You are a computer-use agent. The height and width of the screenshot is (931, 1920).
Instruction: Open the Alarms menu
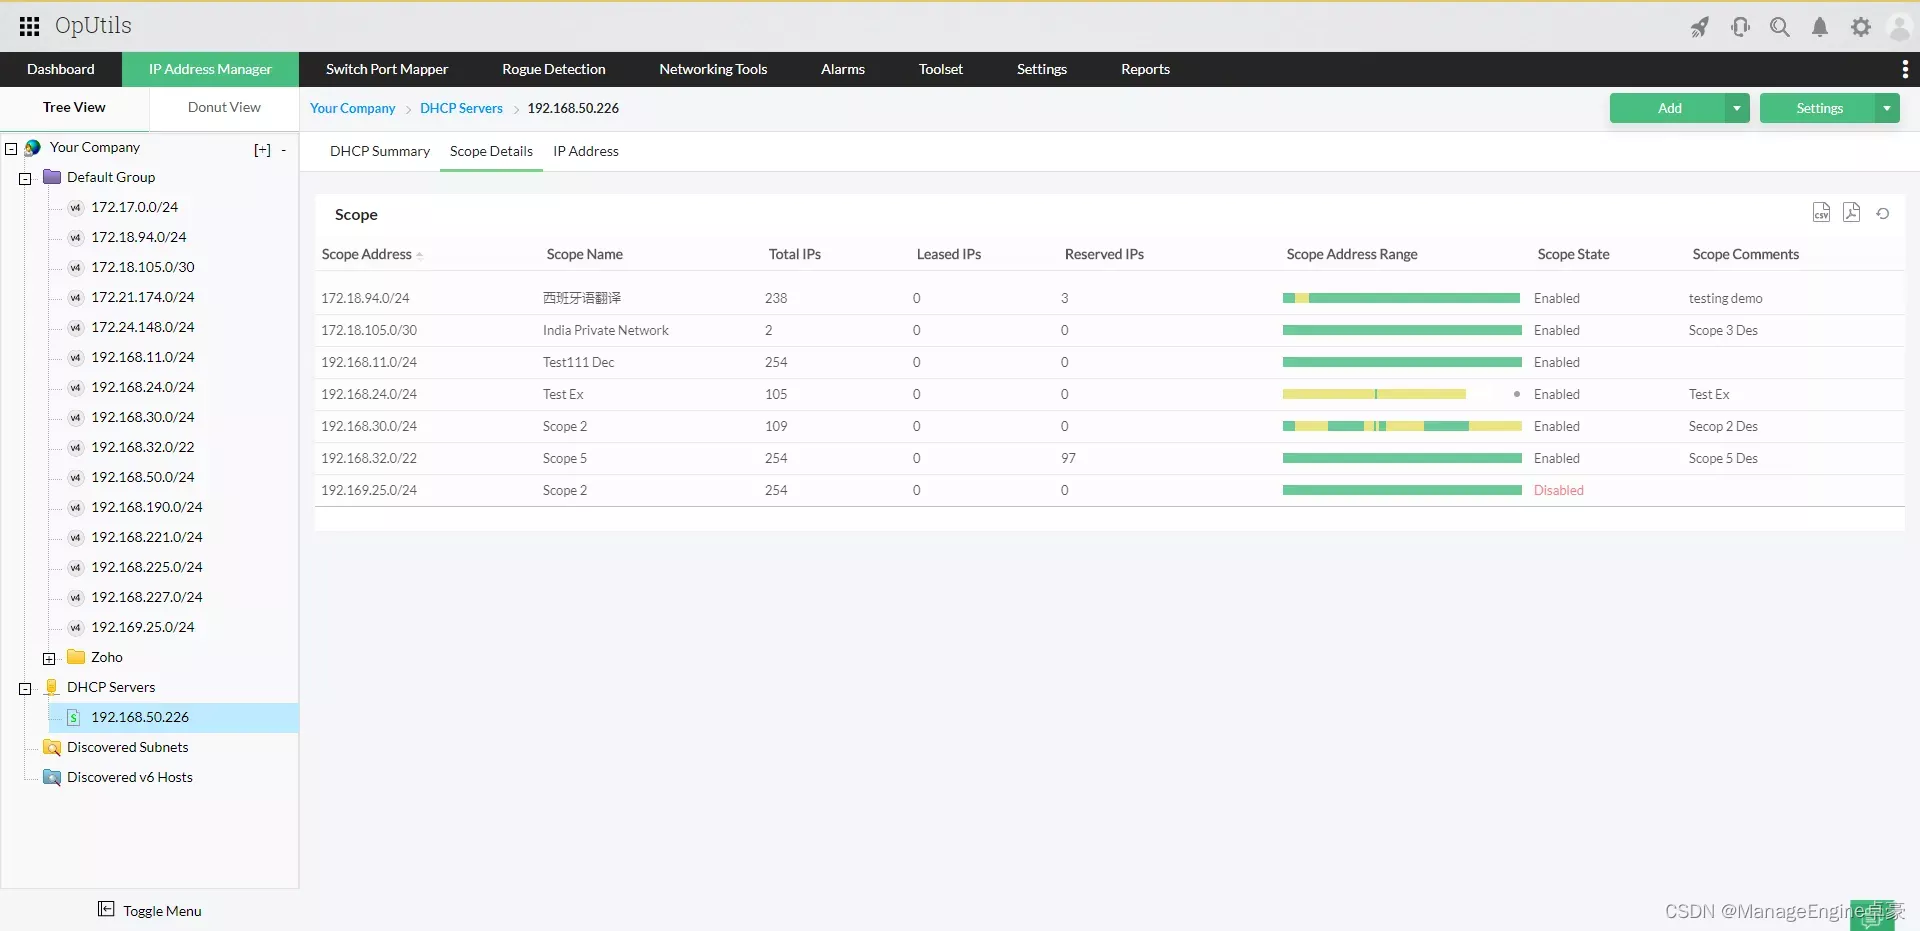pos(843,69)
